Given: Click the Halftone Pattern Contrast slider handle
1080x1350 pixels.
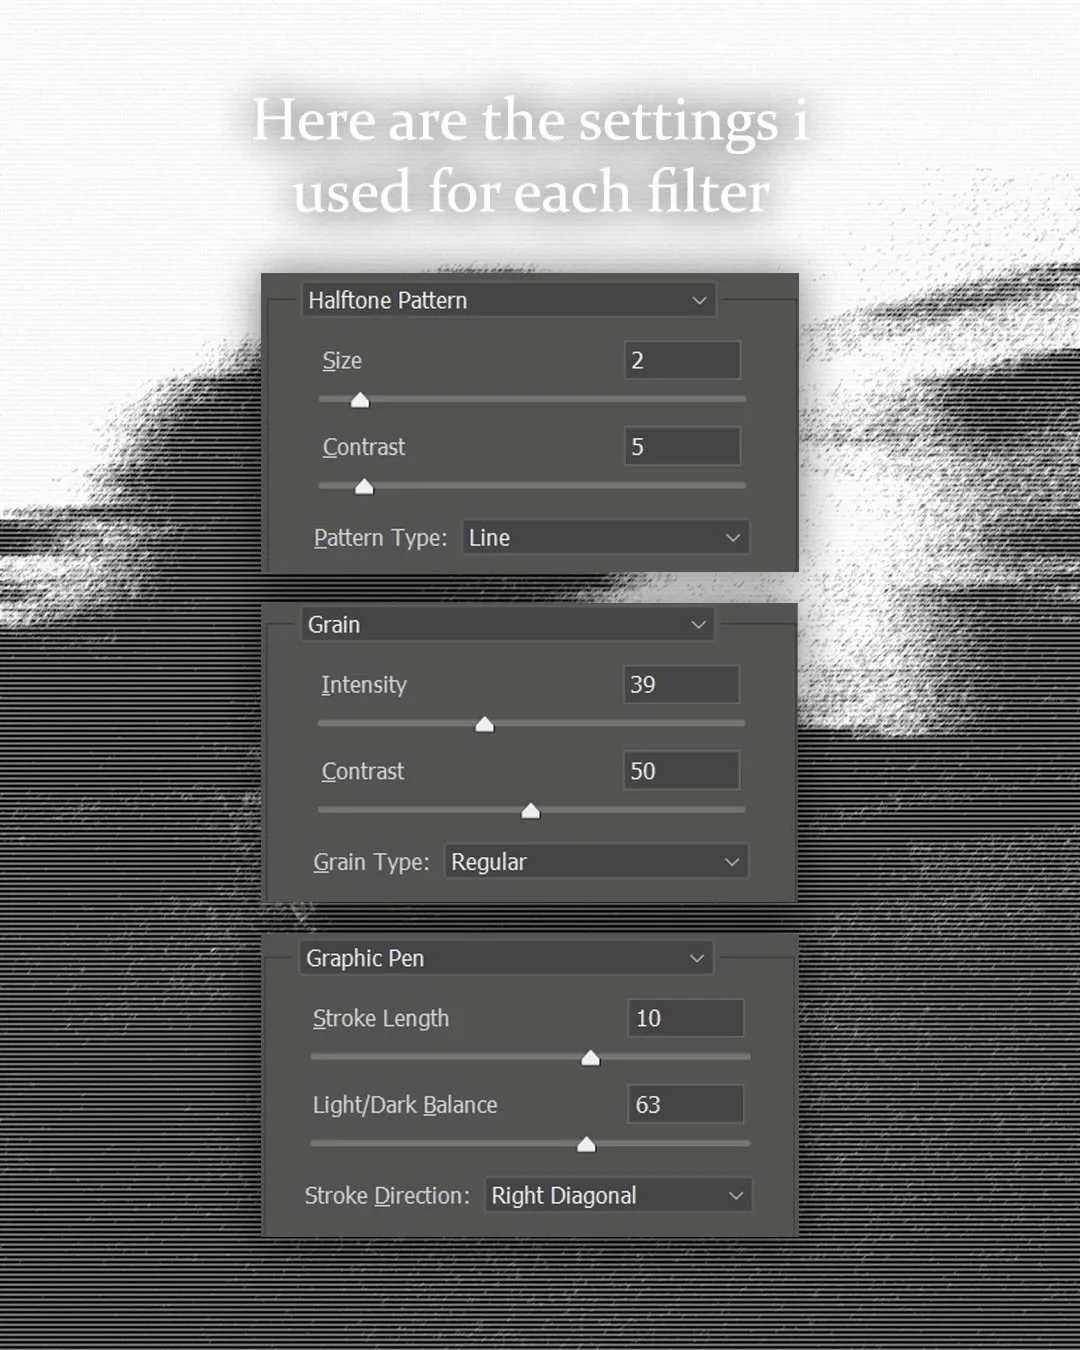Looking at the screenshot, I should tap(364, 487).
